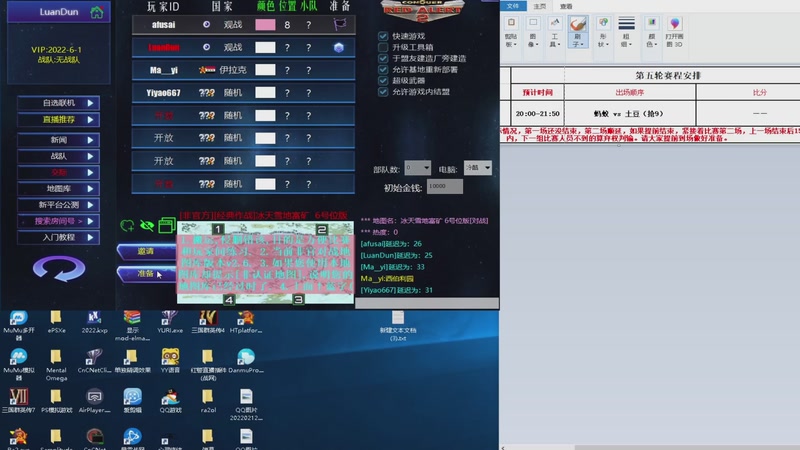This screenshot has height=450, width=800.
Task: Open the CnCNetClient desktop shortcut
Action: click(94, 361)
